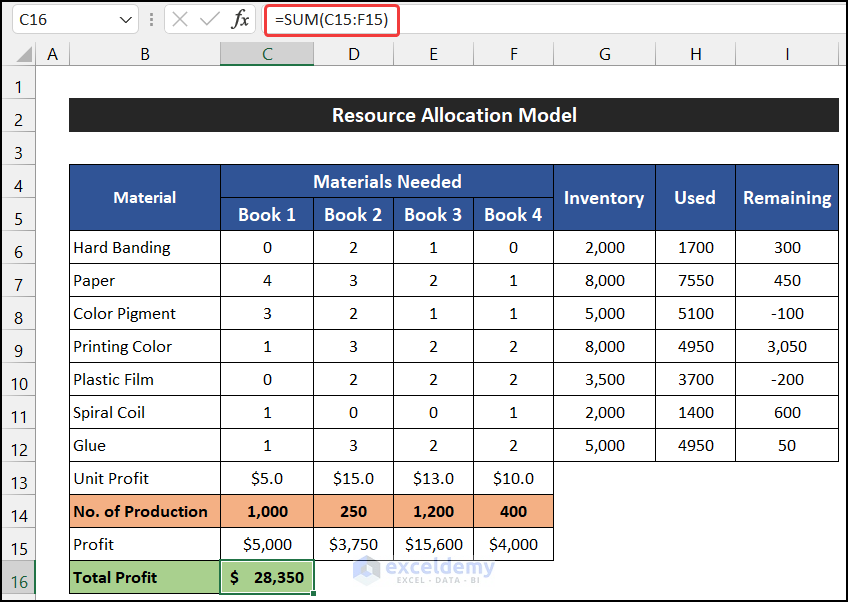Select row 8 header
This screenshot has height=602, width=848.
[18, 313]
